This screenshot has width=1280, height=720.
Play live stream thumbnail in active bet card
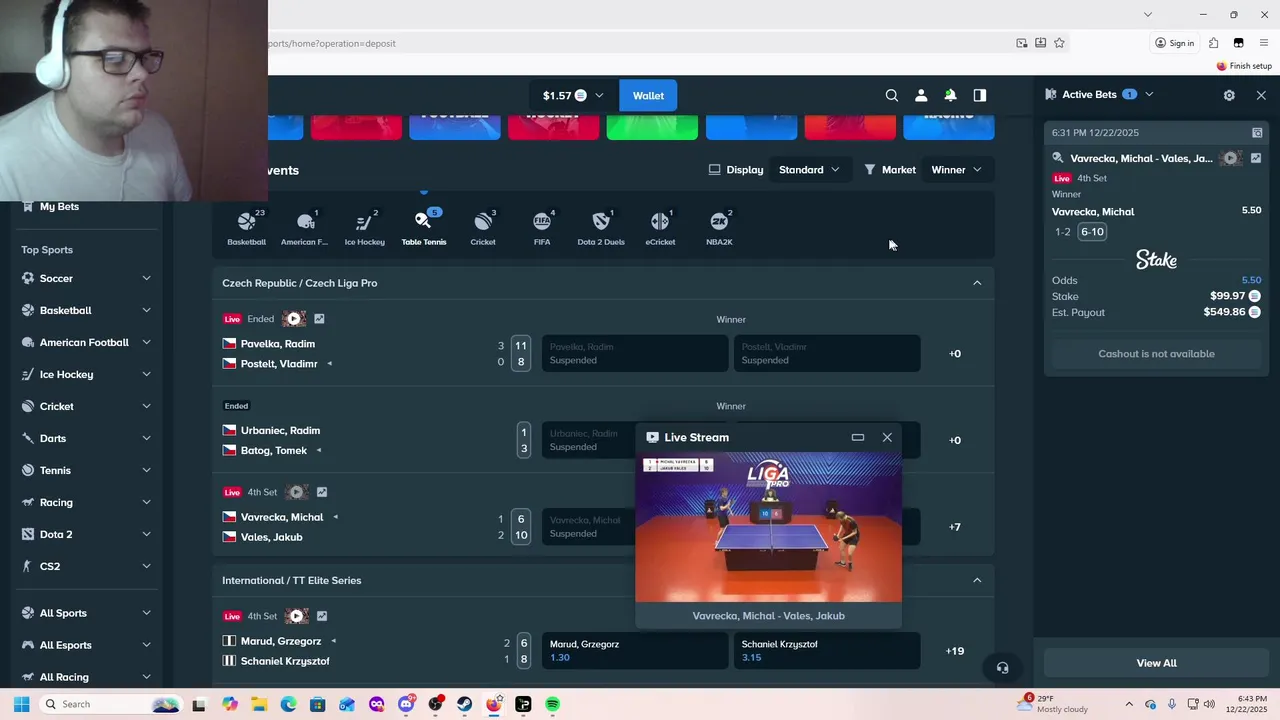coord(1231,158)
